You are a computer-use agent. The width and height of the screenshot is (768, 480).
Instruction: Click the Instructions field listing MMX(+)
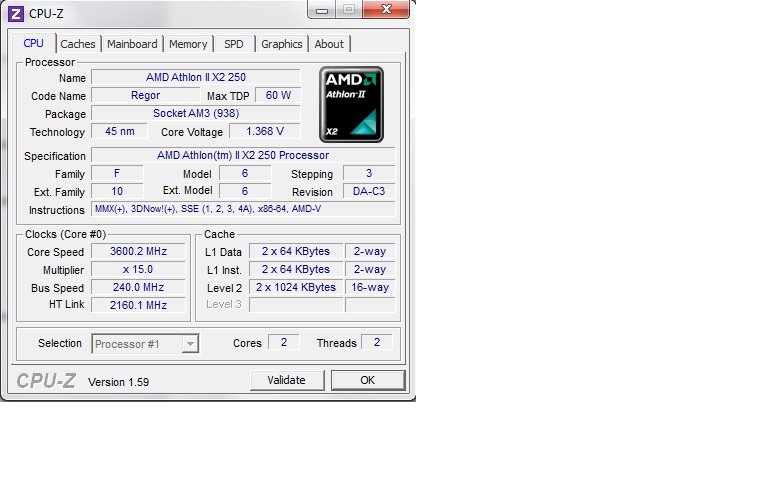tap(243, 209)
